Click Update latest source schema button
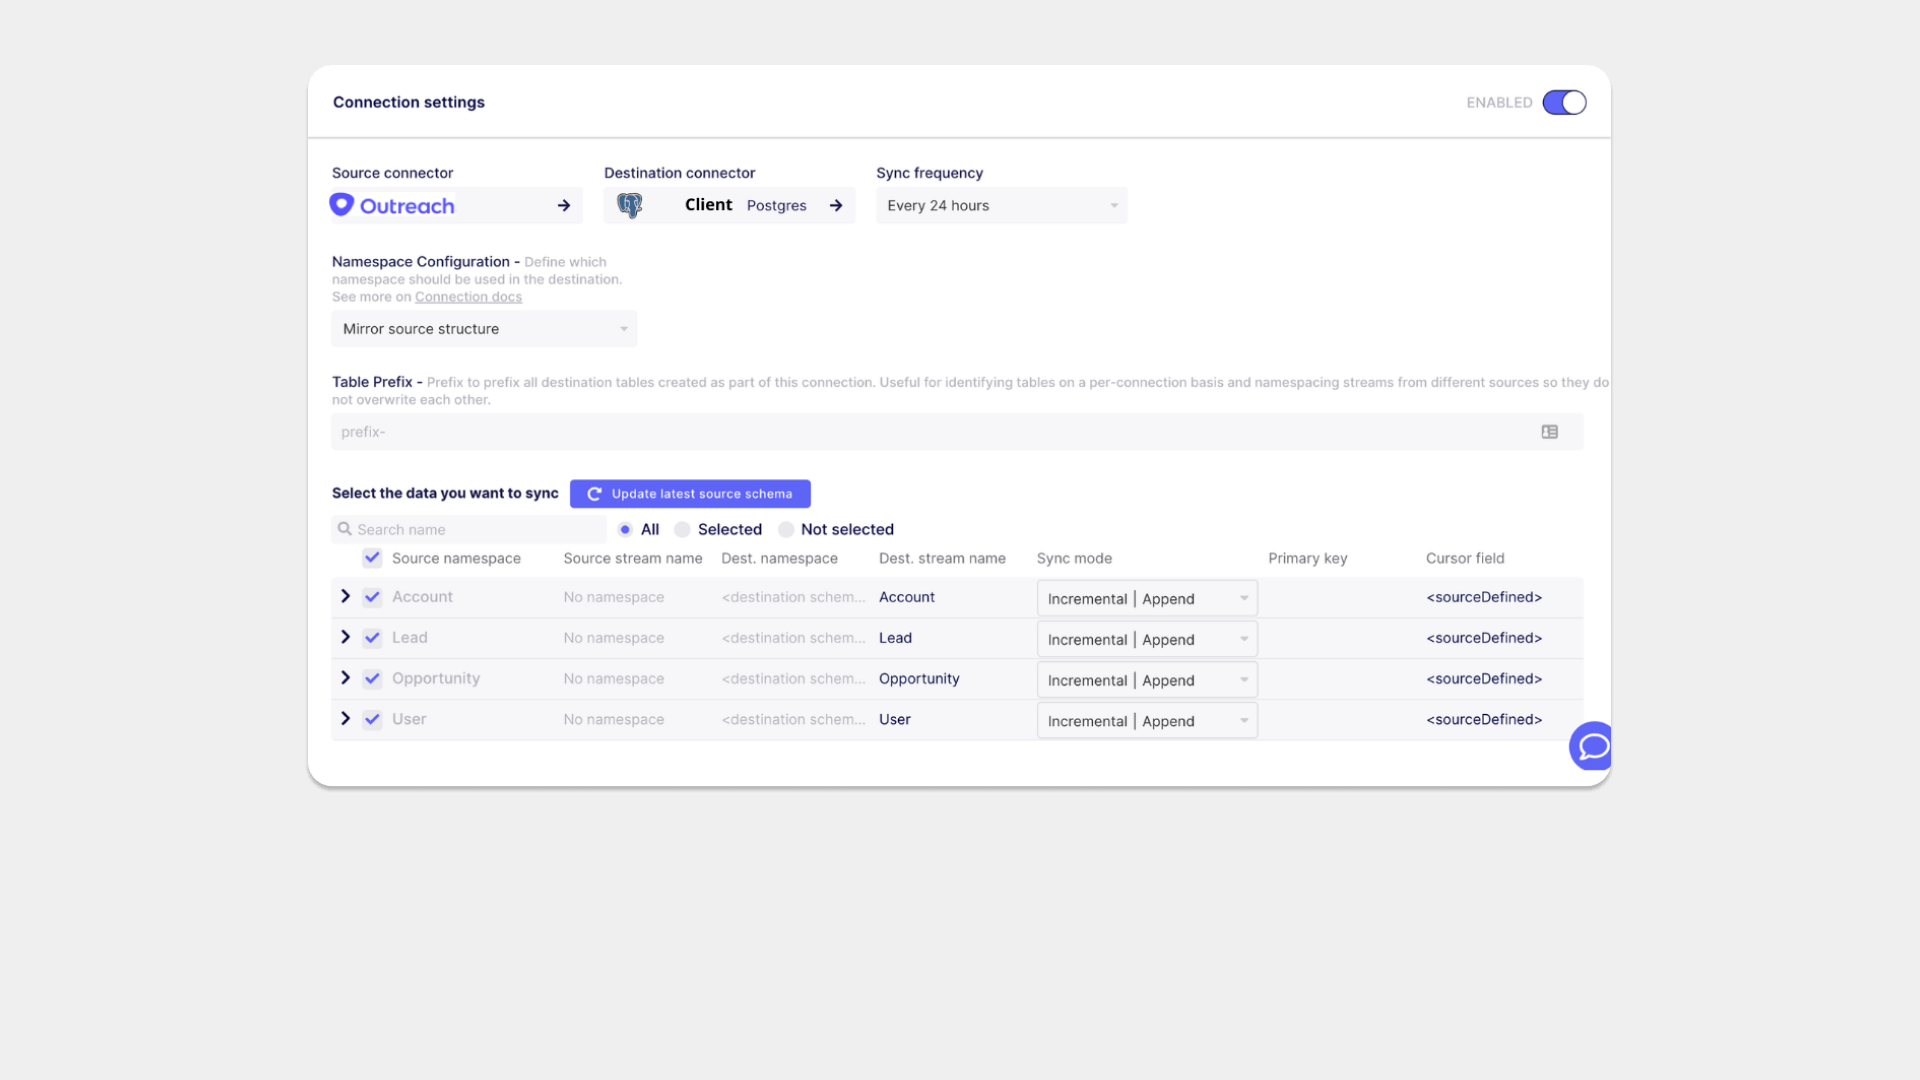 pos(690,494)
